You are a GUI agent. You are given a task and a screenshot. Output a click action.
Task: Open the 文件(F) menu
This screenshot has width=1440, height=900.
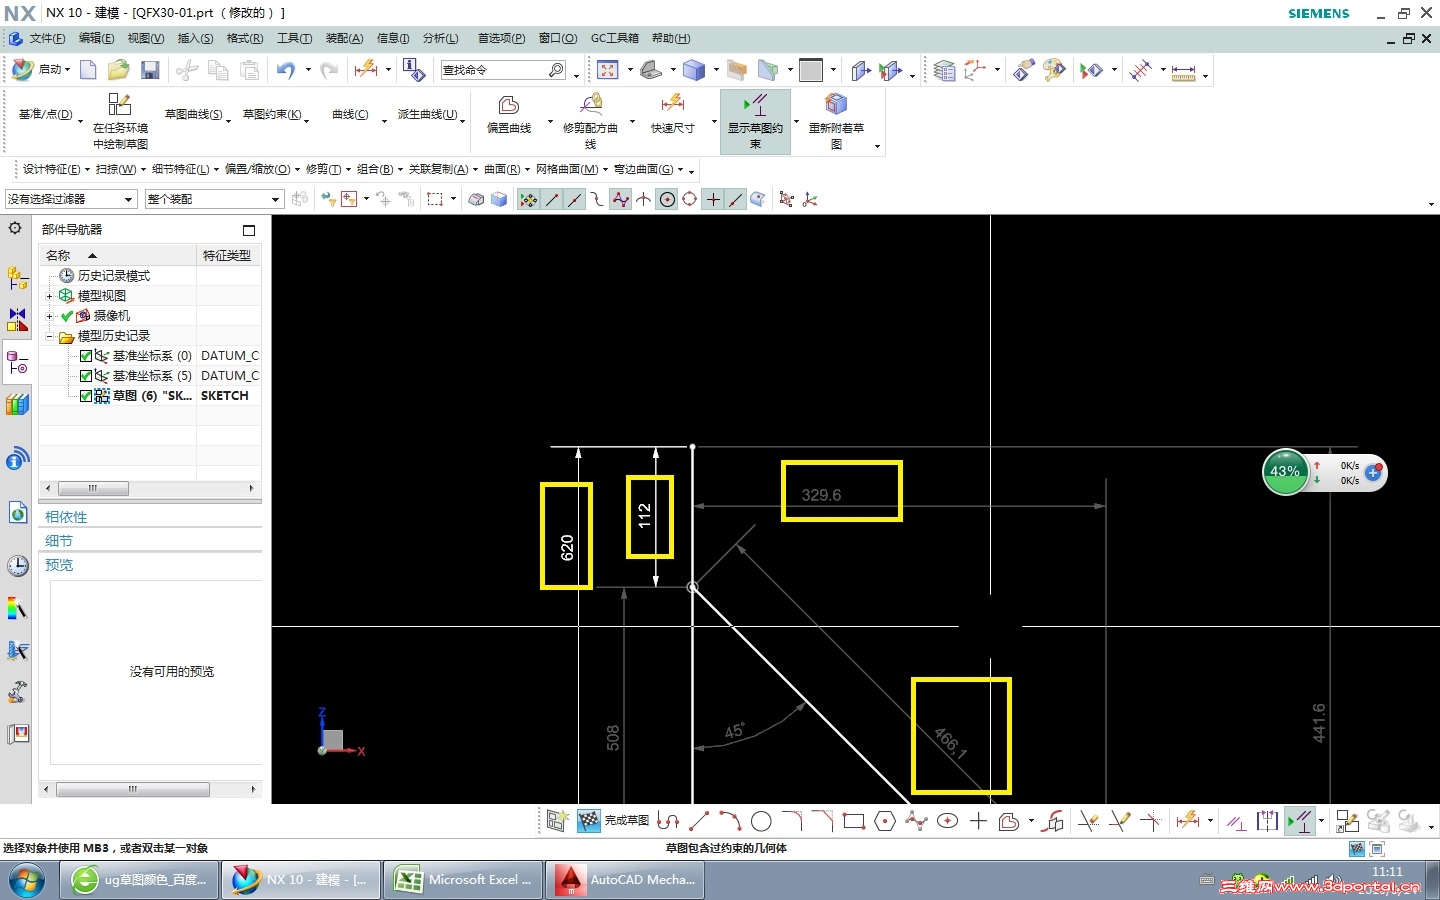[x=46, y=39]
